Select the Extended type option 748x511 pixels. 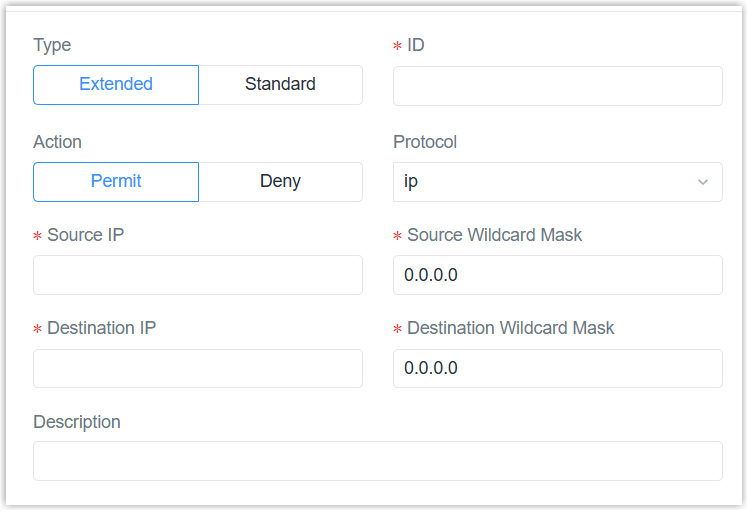116,85
